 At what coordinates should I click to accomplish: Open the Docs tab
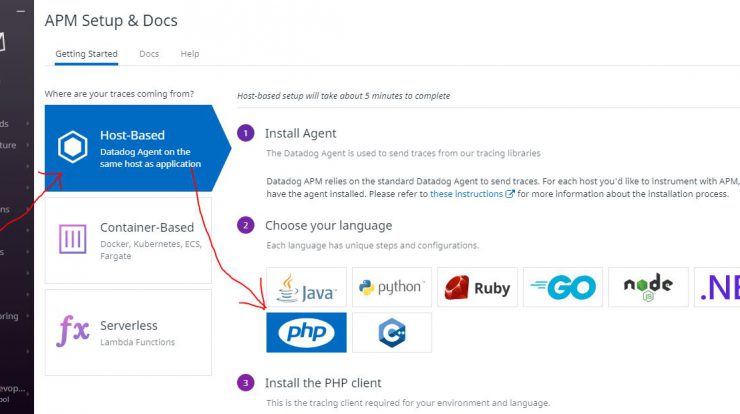149,54
